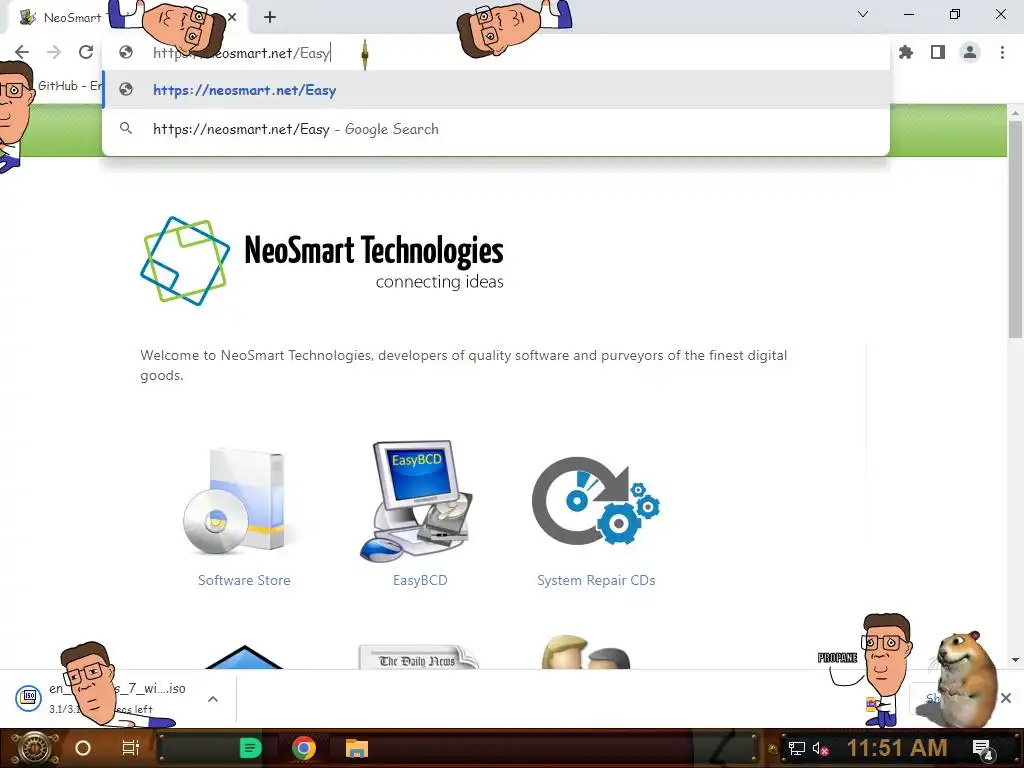Open the Chrome three-dot menu
1024x768 pixels.
(x=1002, y=52)
